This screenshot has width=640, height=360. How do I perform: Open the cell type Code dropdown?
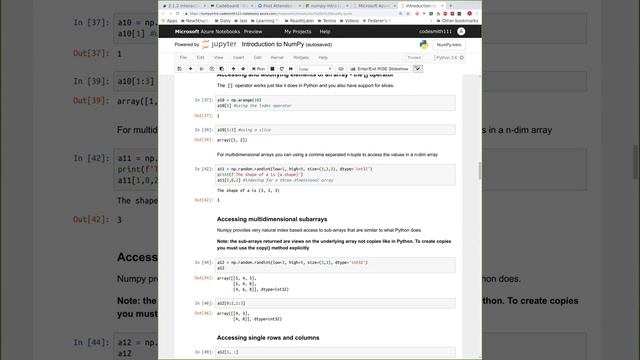click(315, 69)
